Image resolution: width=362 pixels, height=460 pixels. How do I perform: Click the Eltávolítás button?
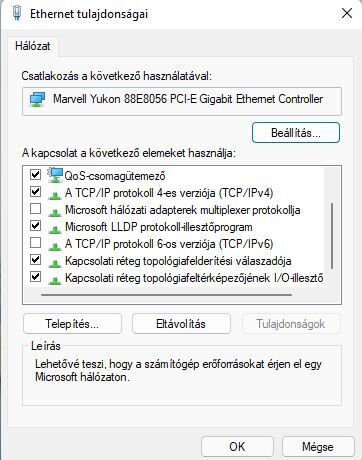coord(181,324)
